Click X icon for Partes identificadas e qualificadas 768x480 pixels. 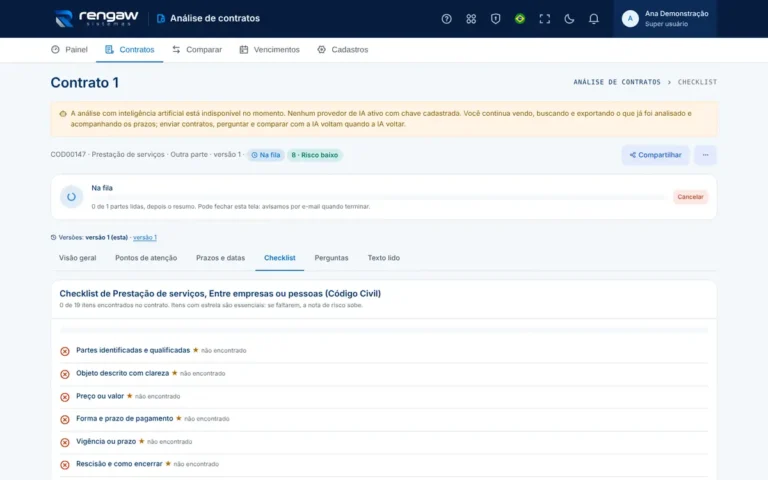65,351
